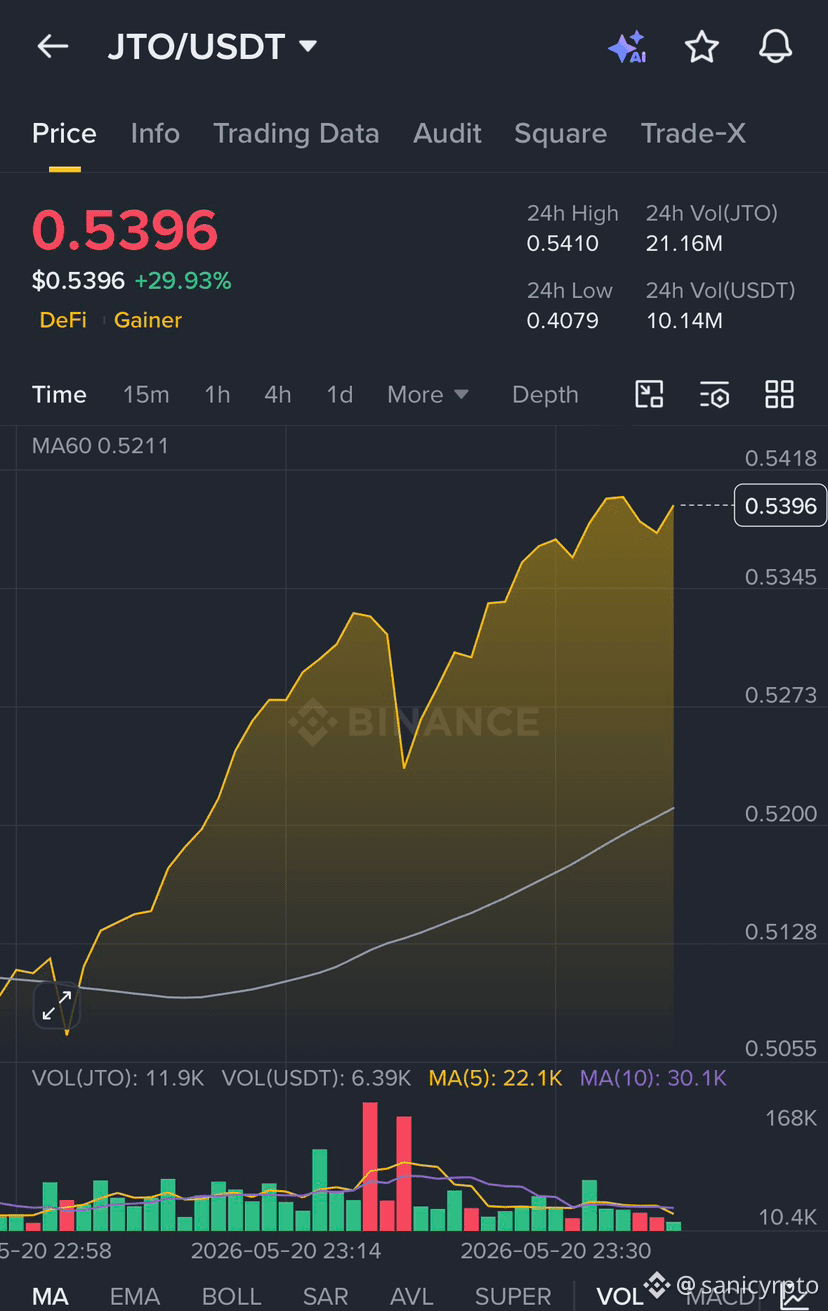828x1311 pixels.
Task: Tap the +29.93% change value
Action: 183,281
